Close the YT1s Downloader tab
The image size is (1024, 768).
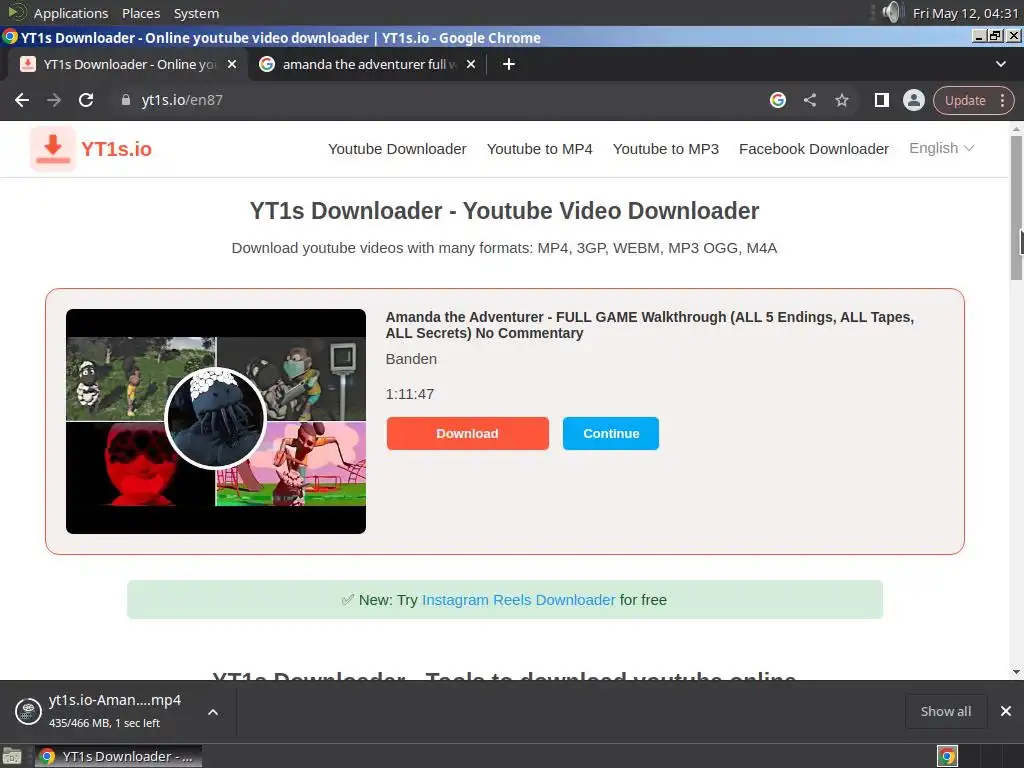[232, 64]
